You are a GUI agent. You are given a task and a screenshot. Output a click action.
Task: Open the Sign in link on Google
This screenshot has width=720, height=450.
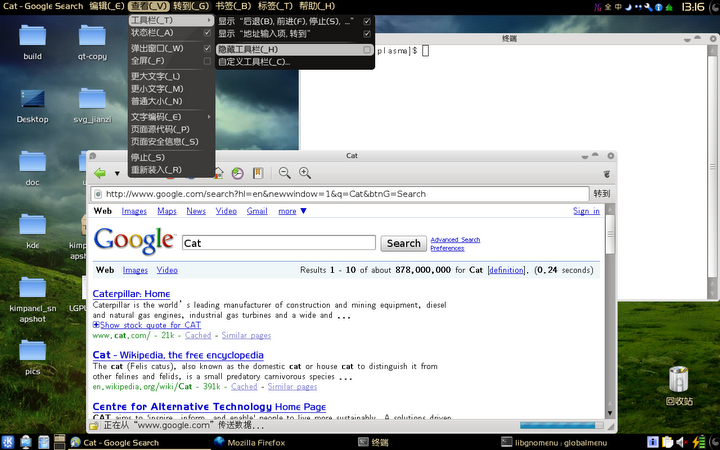[x=586, y=211]
